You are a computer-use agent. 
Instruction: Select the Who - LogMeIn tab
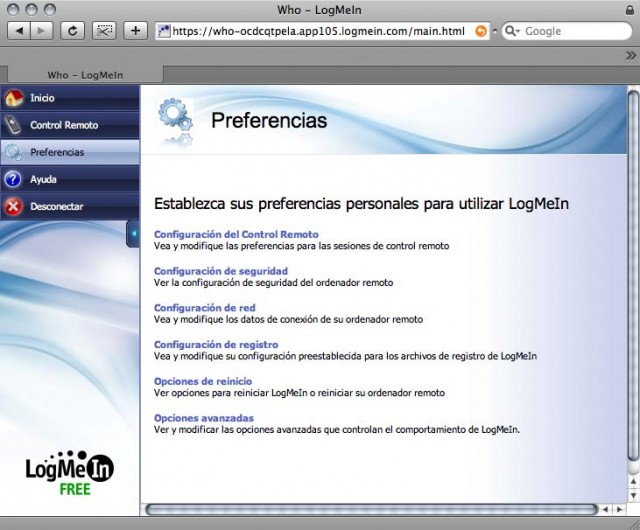pyautogui.click(x=85, y=75)
